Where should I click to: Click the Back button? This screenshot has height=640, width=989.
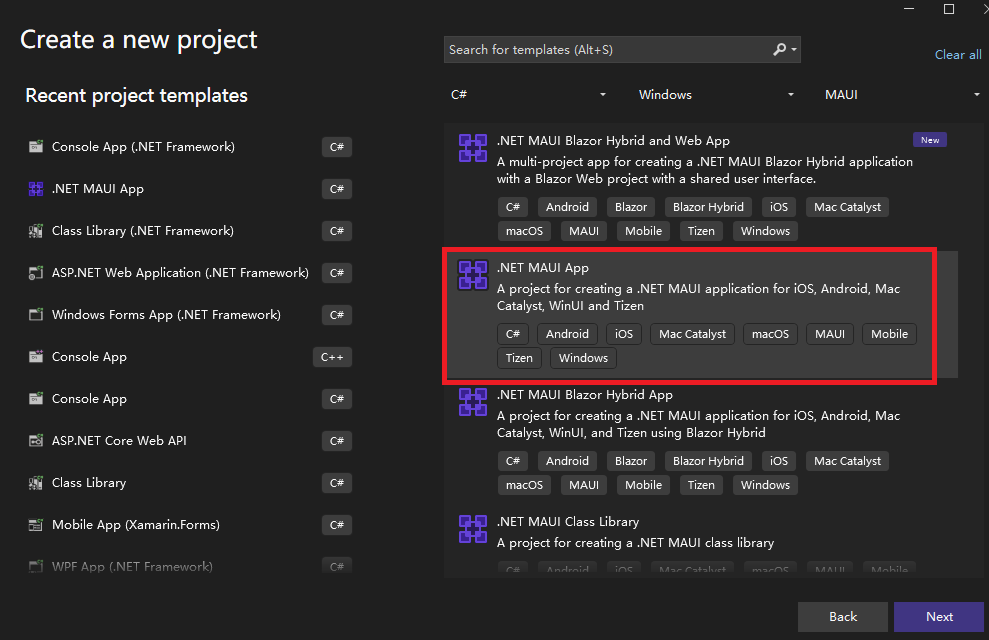click(843, 617)
